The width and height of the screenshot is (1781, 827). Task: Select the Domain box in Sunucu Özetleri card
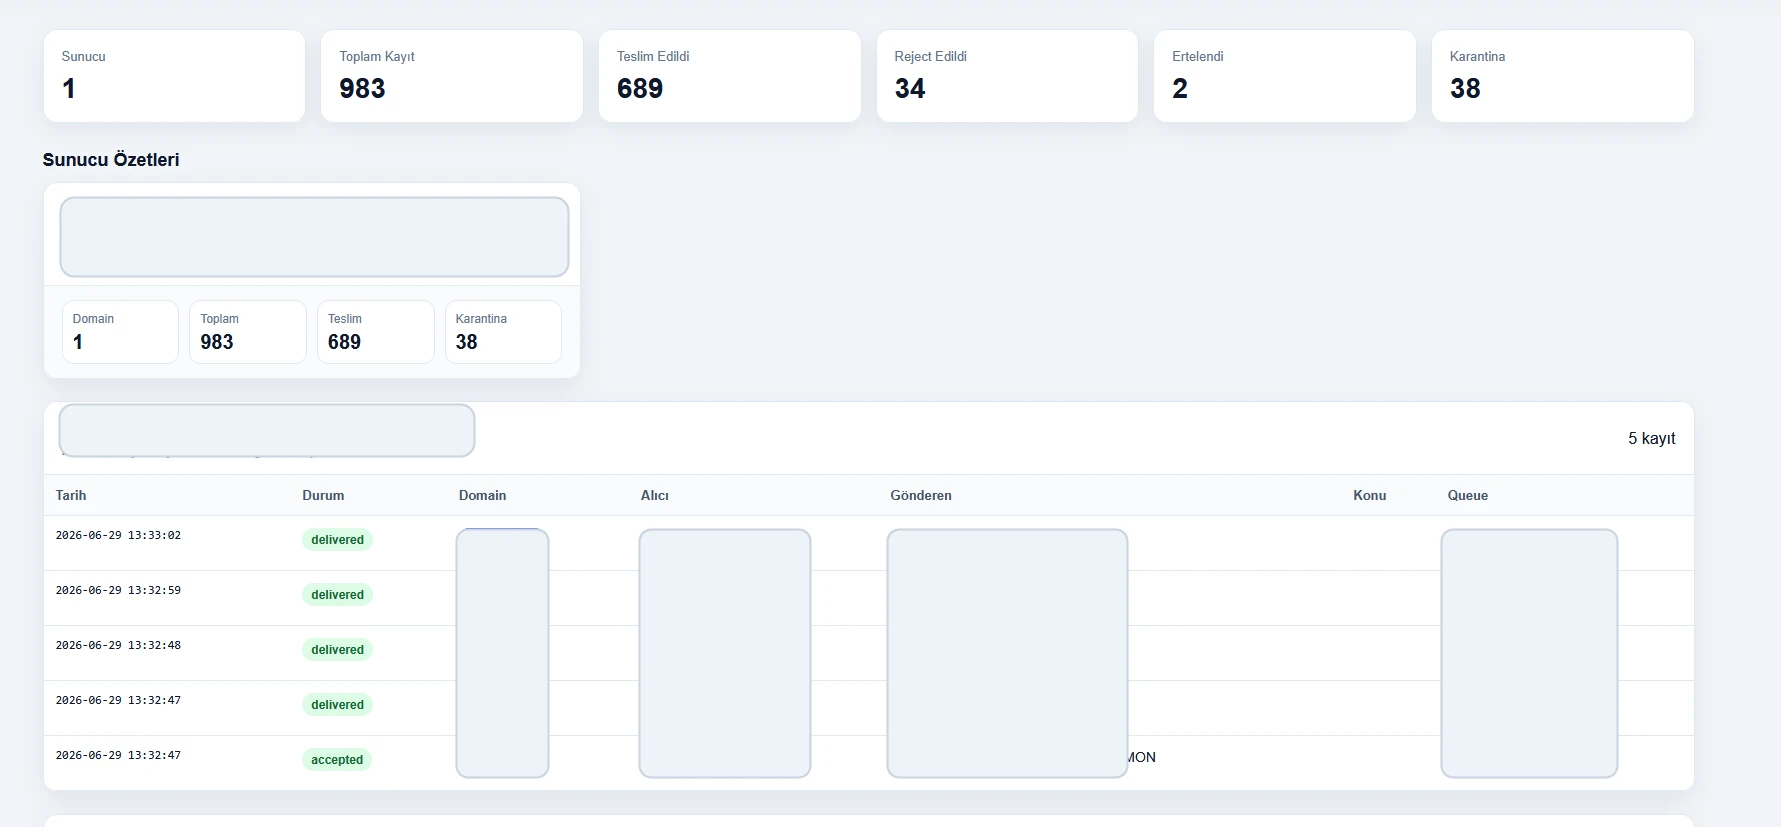pos(120,332)
